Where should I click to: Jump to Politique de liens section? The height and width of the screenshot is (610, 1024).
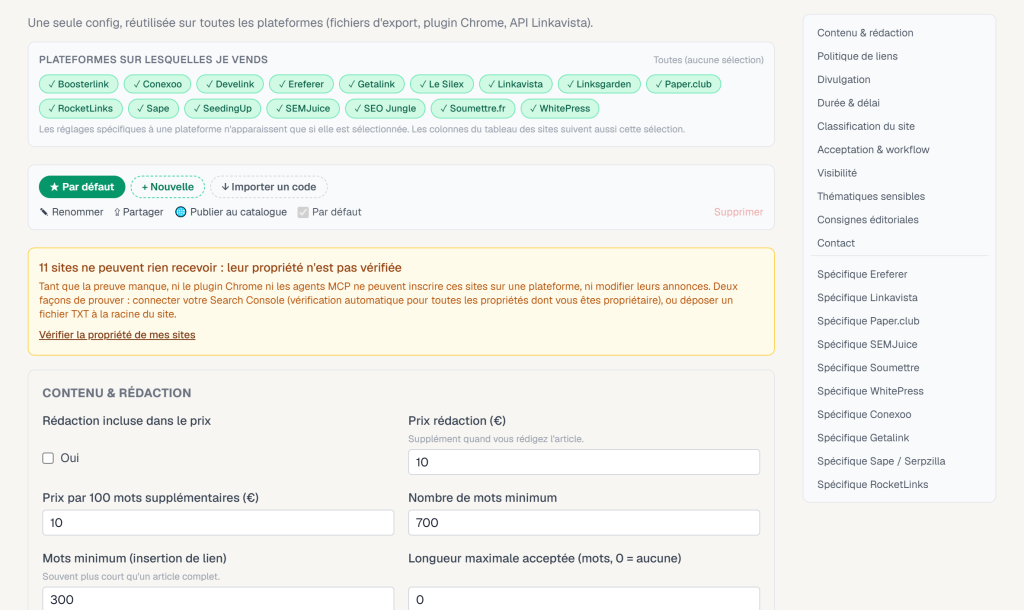pyautogui.click(x=857, y=56)
